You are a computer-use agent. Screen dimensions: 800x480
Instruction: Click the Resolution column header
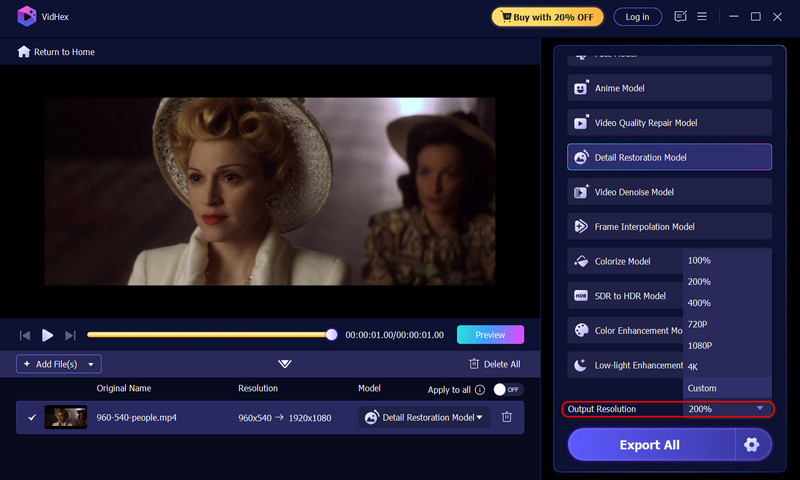258,388
